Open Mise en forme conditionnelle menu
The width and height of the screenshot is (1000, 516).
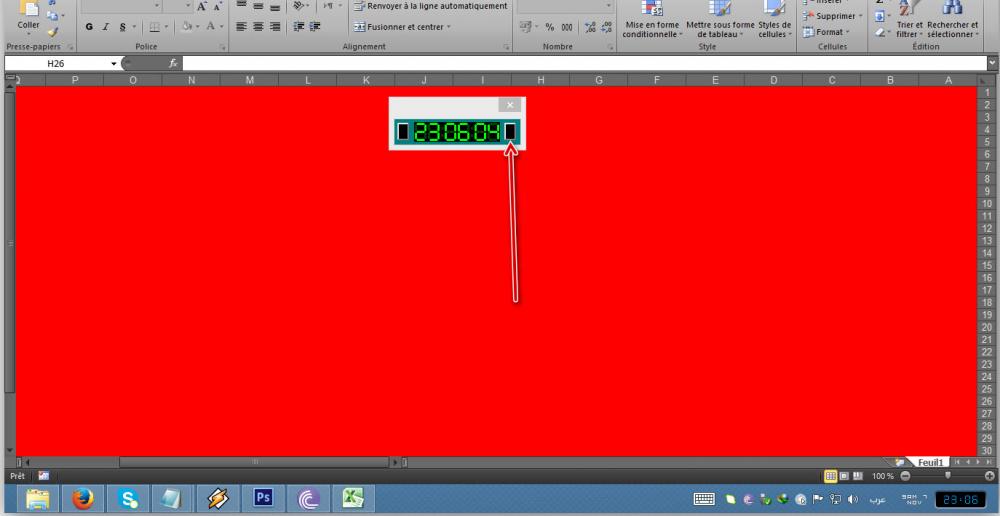[652, 19]
